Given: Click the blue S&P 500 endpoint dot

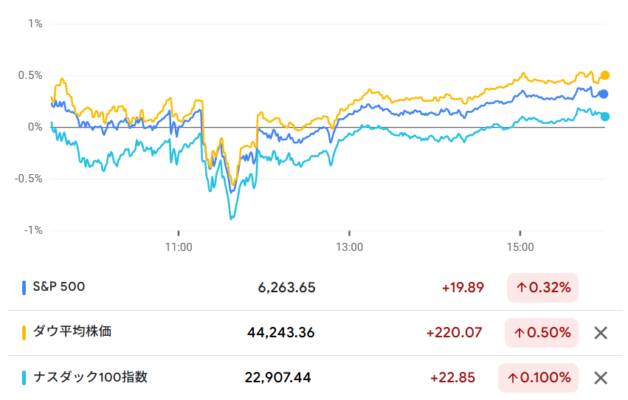Looking at the screenshot, I should tap(603, 94).
